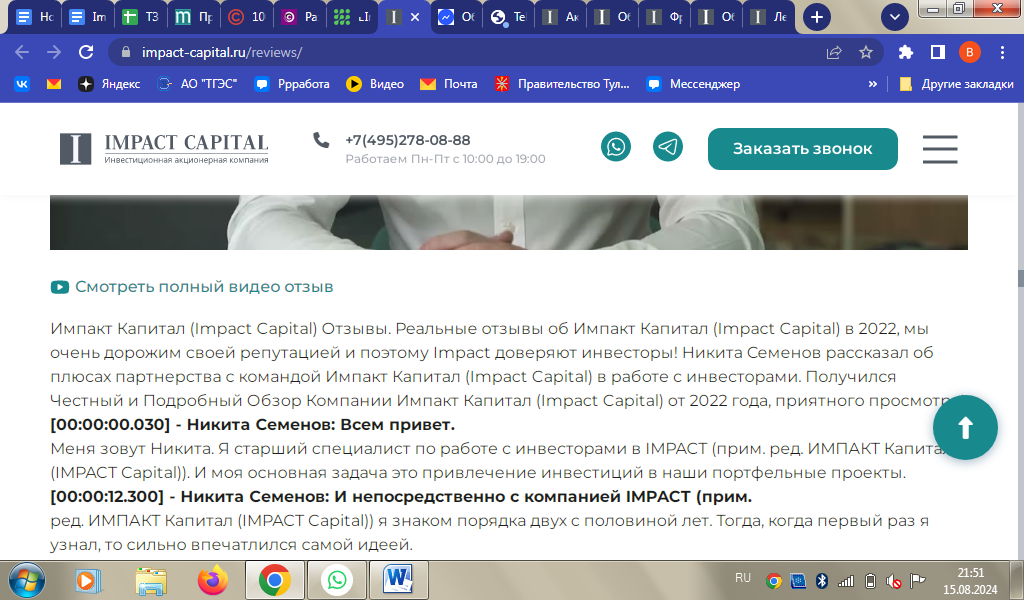Open the АО "ТГЭС" bookmark

pos(197,84)
